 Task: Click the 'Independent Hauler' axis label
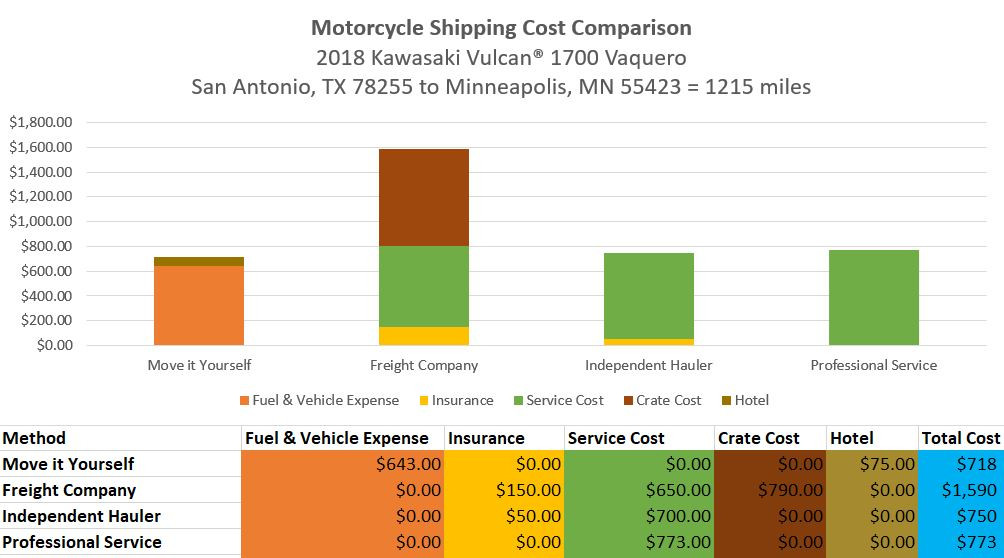click(649, 365)
